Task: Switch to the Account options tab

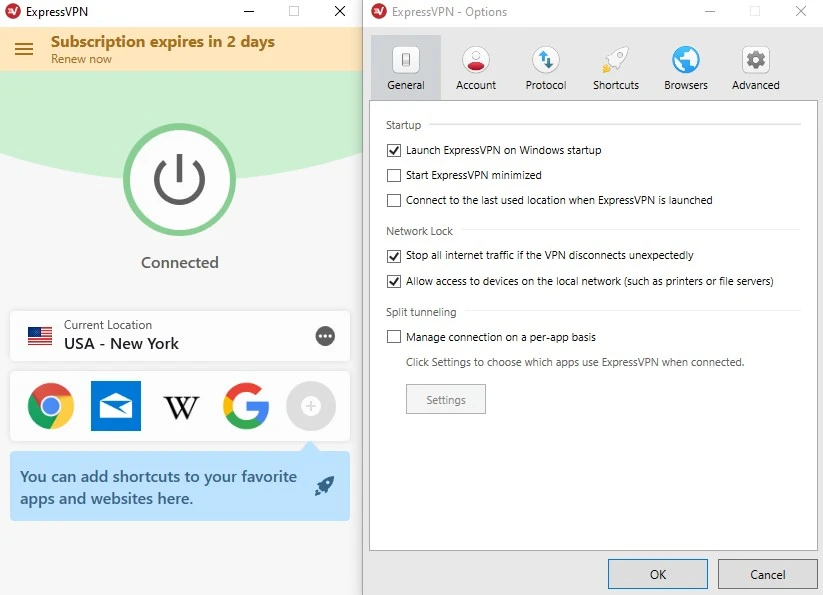Action: point(476,68)
